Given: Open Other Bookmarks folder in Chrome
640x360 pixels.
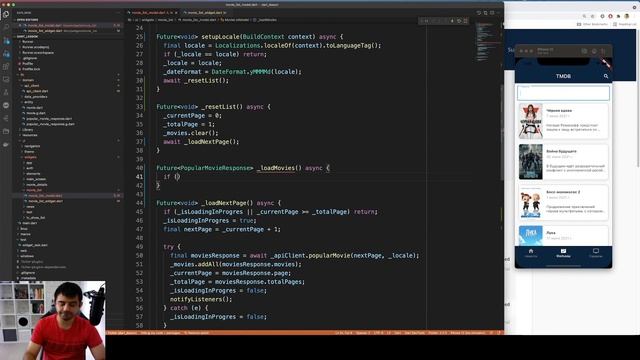Looking at the screenshot, I should pos(592,24).
